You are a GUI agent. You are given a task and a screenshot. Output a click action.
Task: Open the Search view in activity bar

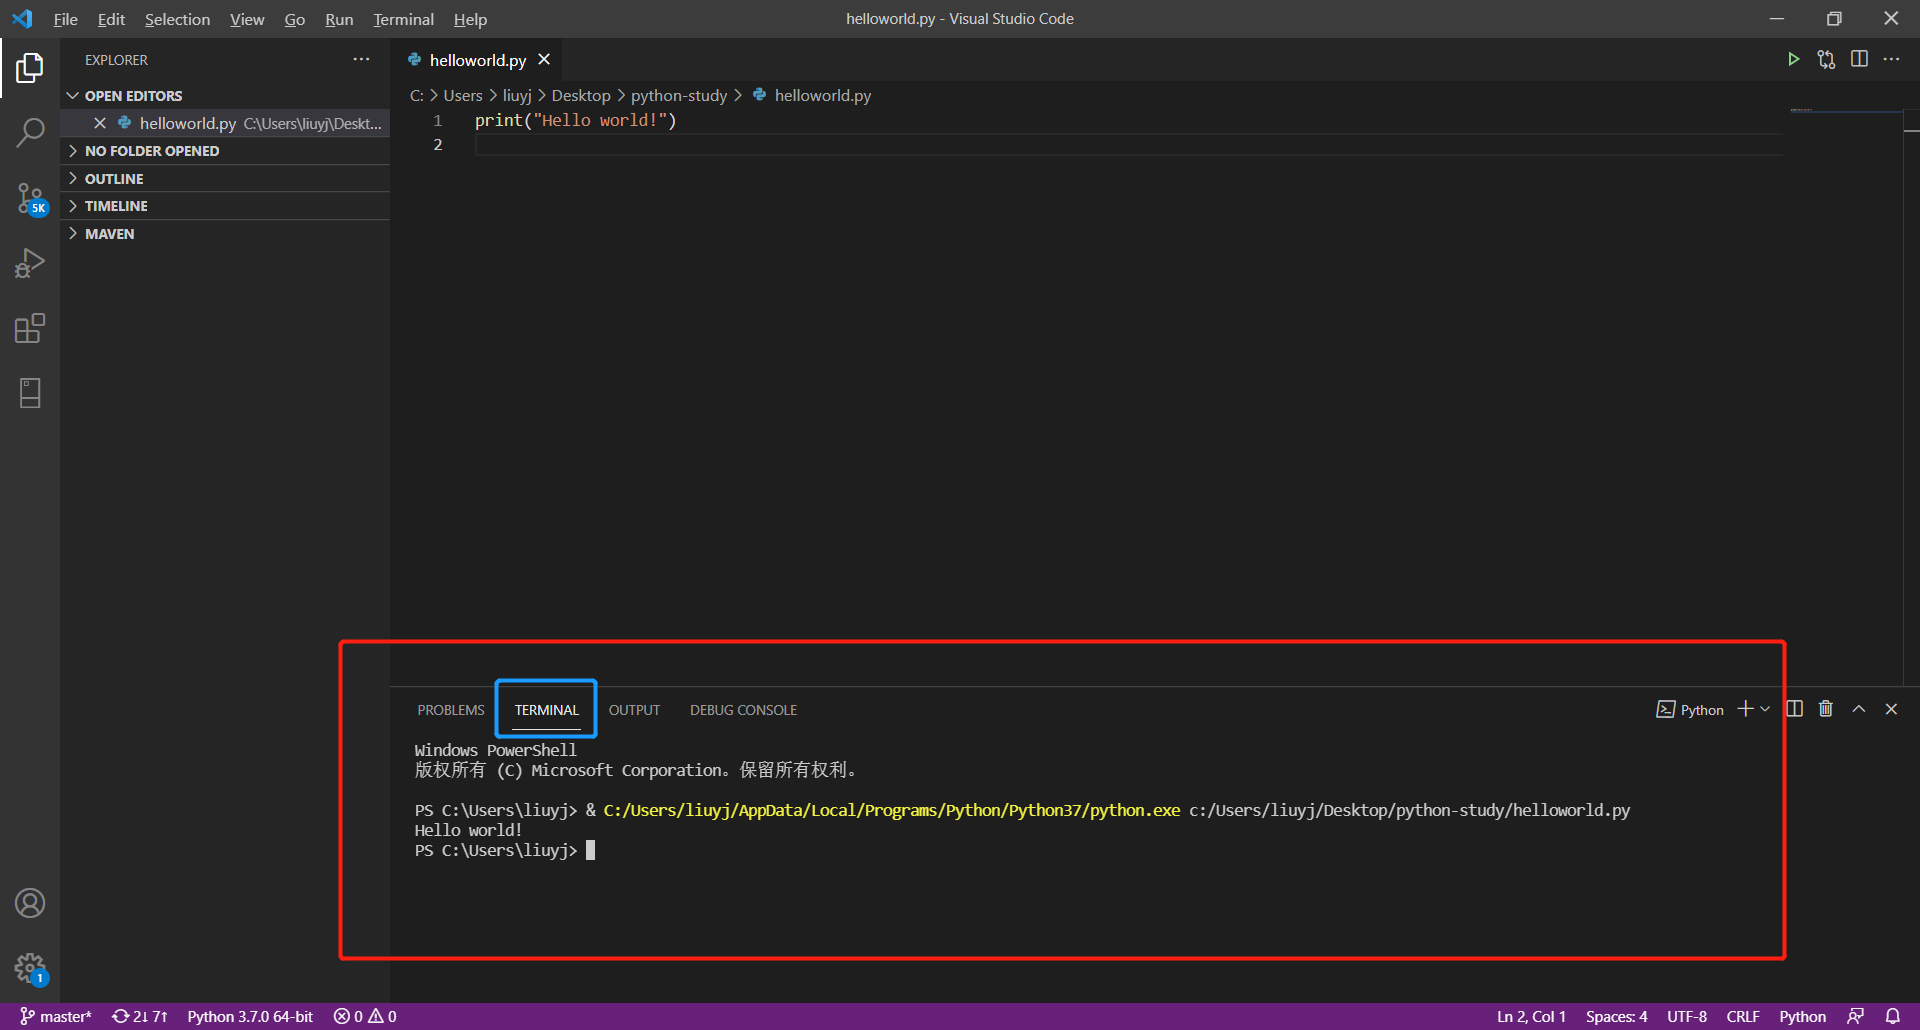tap(30, 132)
